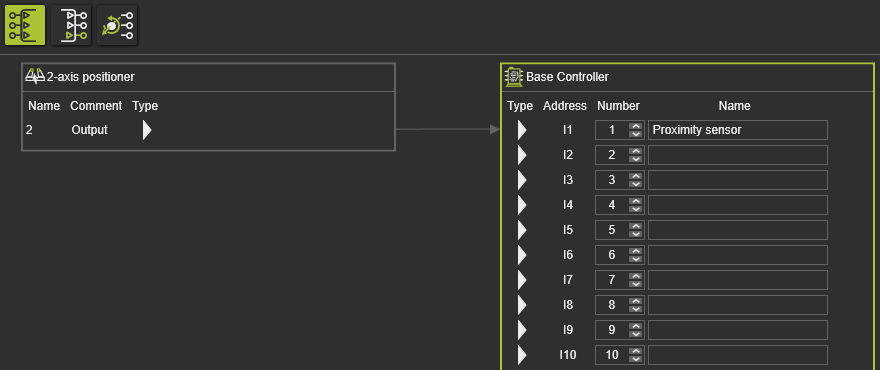Click the I8 address label
This screenshot has height=370, width=880.
pyautogui.click(x=568, y=305)
